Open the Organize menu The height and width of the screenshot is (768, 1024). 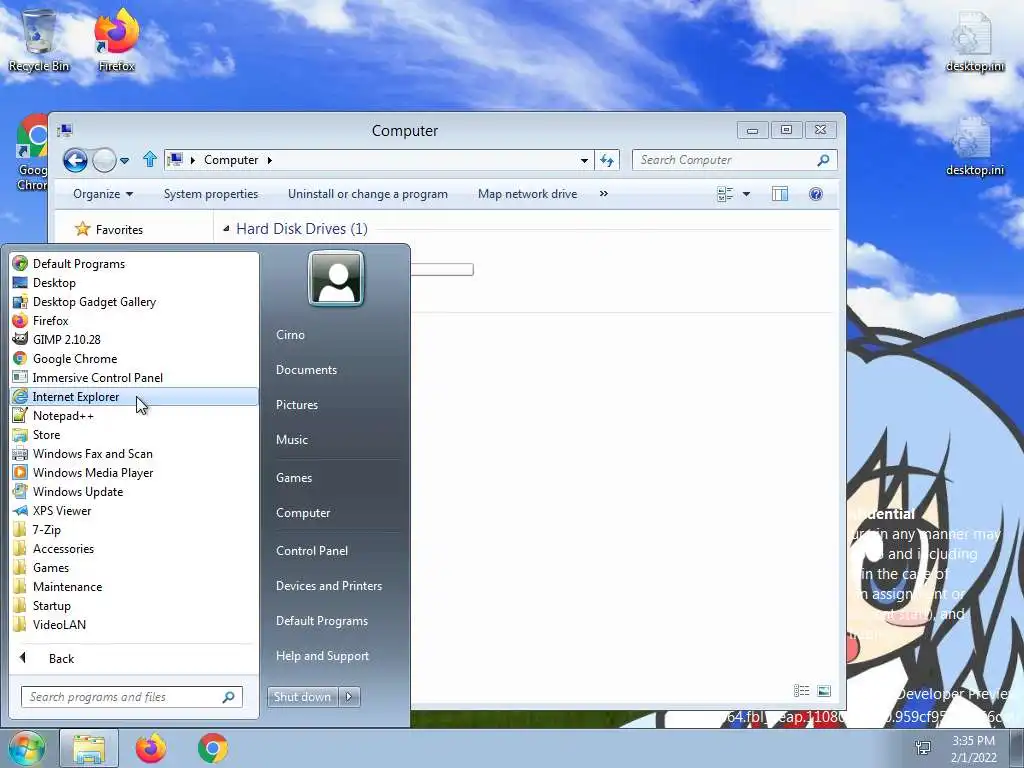103,194
